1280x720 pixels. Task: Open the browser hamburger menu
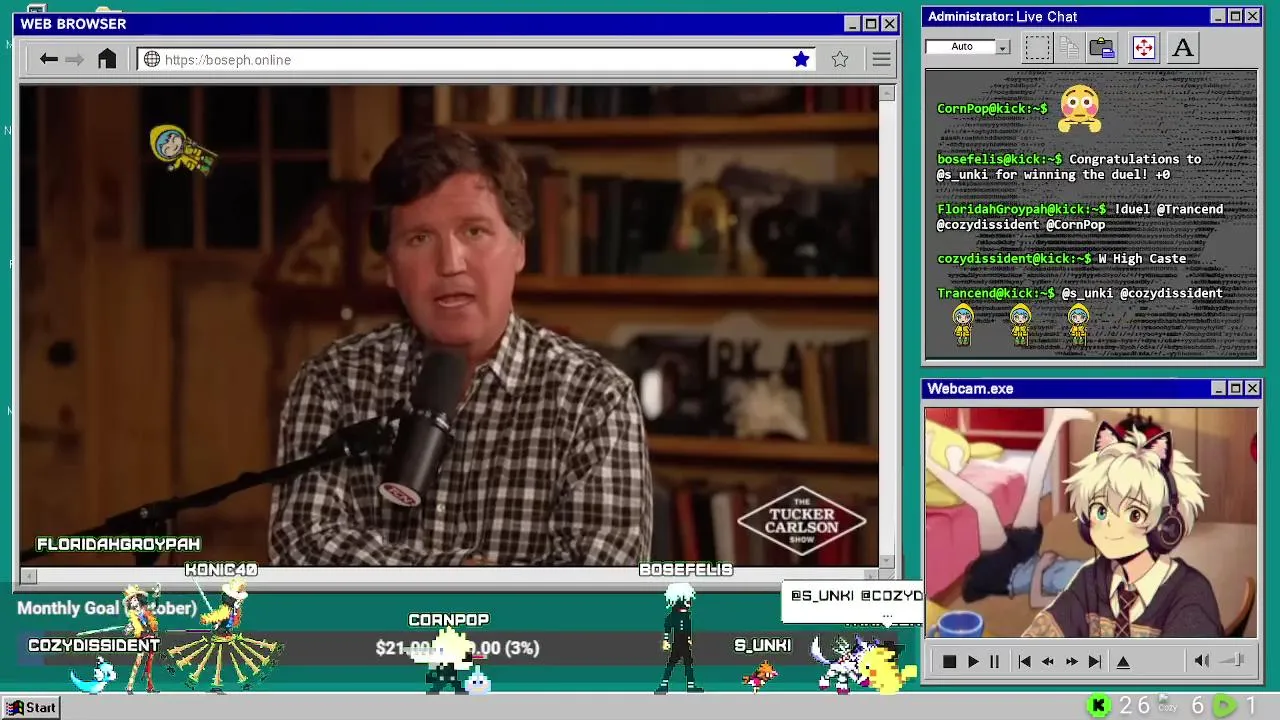[881, 60]
